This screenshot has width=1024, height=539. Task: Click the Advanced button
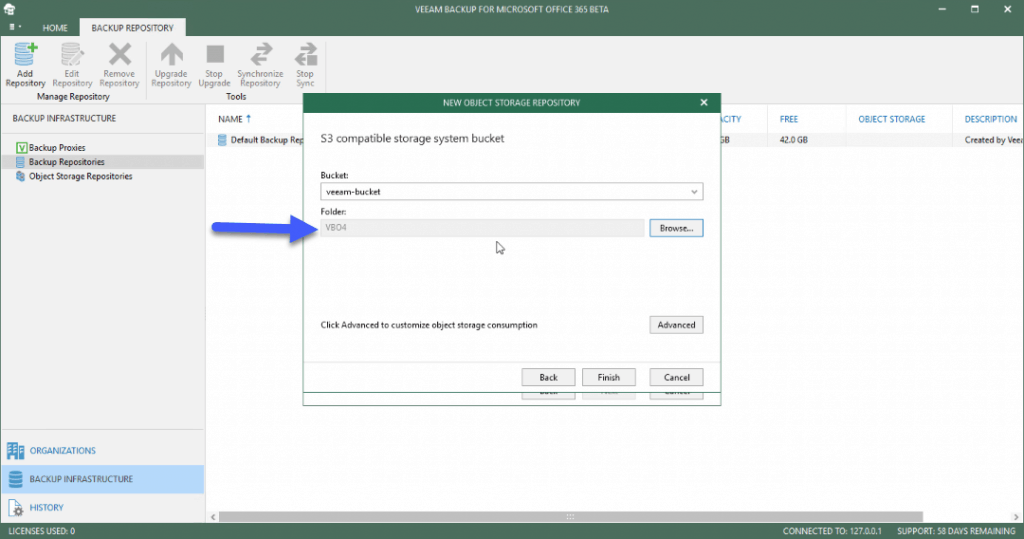click(676, 325)
